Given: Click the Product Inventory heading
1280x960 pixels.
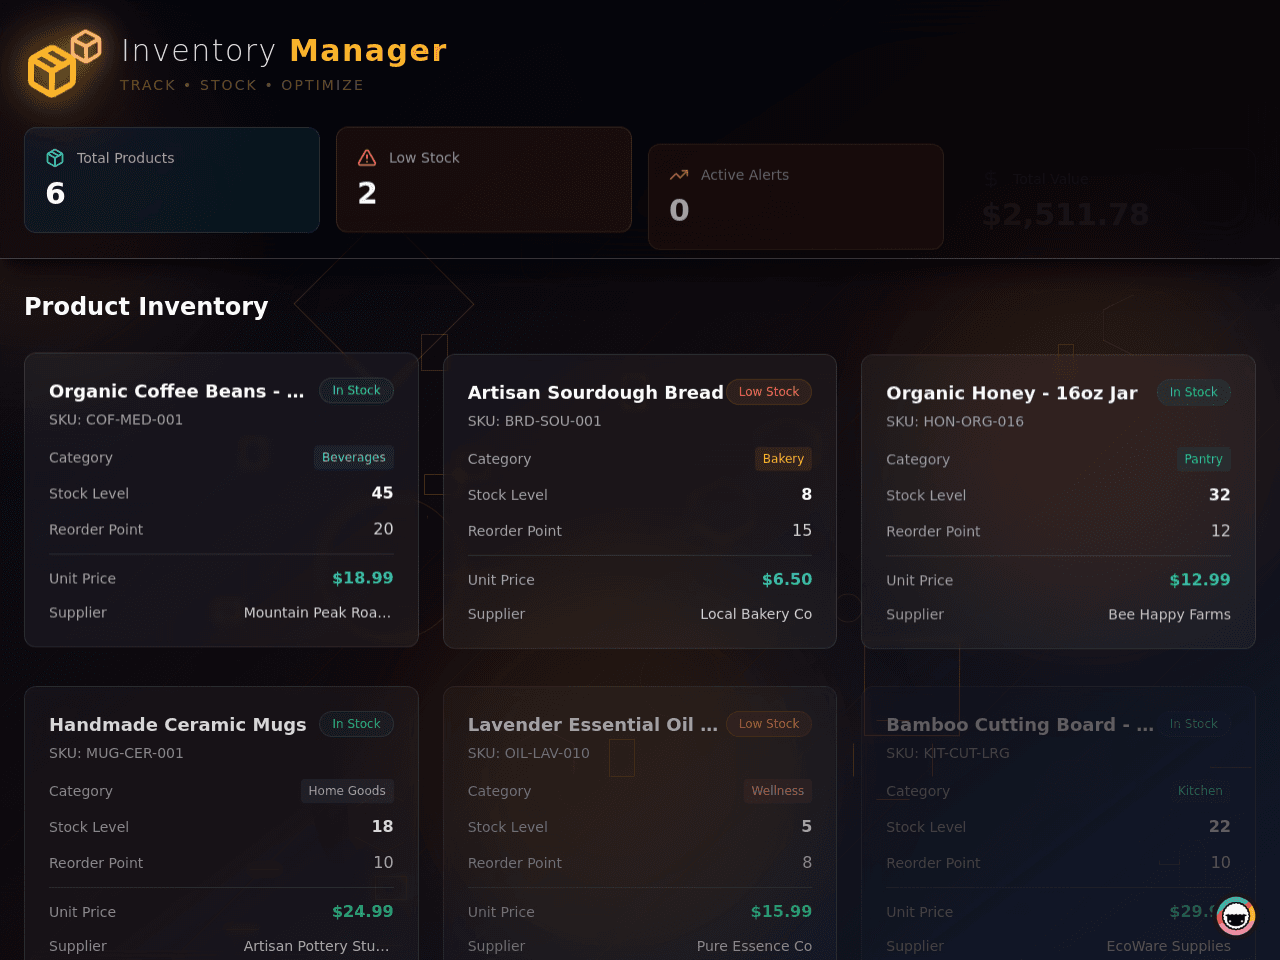Looking at the screenshot, I should click(146, 306).
